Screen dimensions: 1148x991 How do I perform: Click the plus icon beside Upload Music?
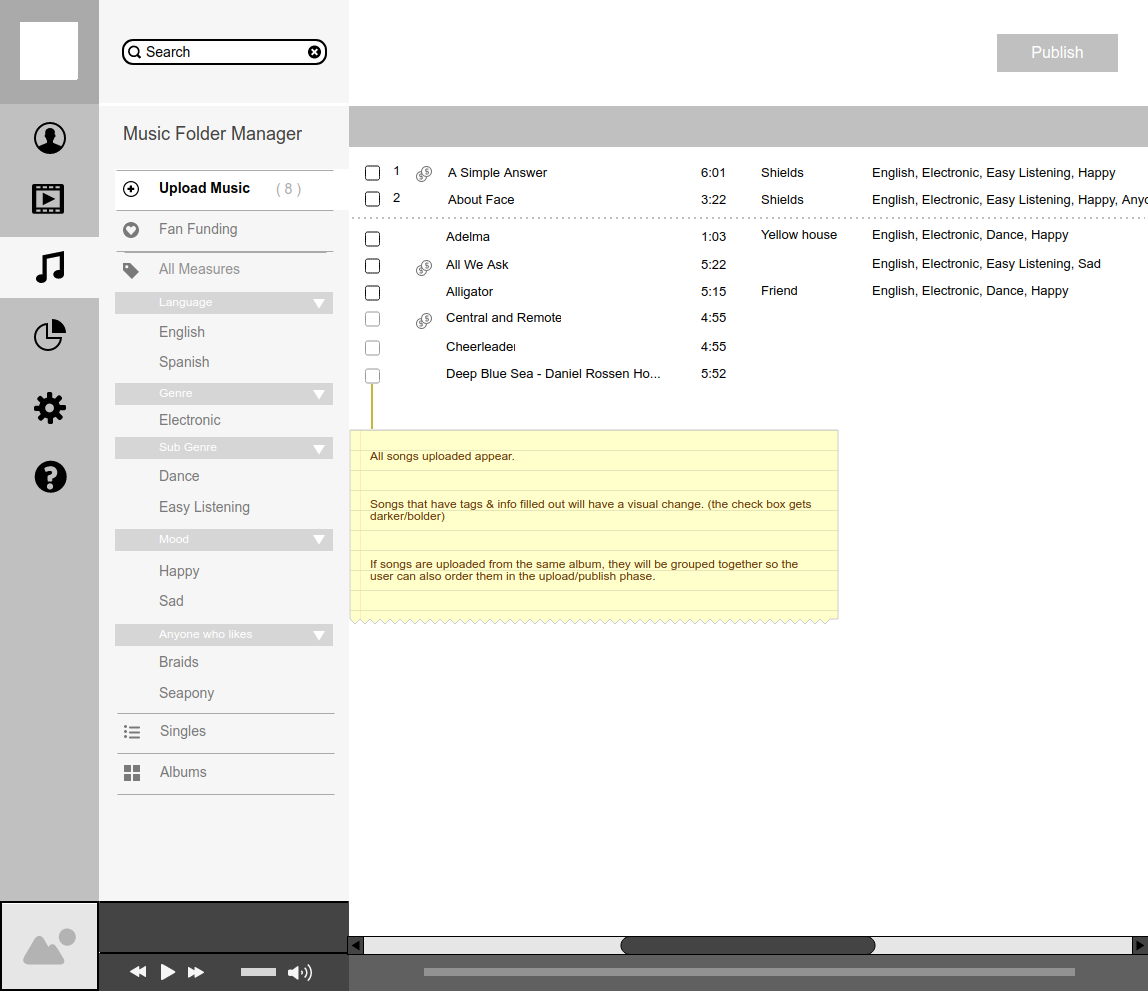[x=131, y=189]
